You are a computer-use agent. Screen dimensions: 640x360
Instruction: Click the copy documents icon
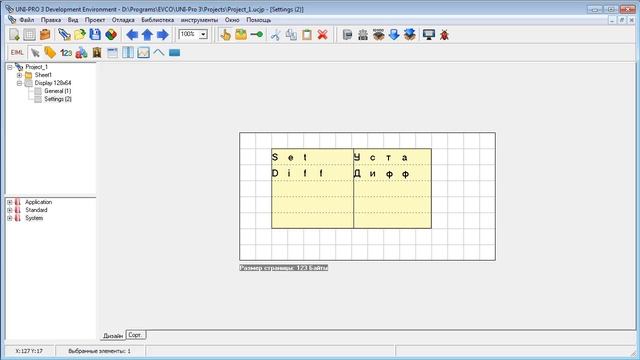coord(291,35)
